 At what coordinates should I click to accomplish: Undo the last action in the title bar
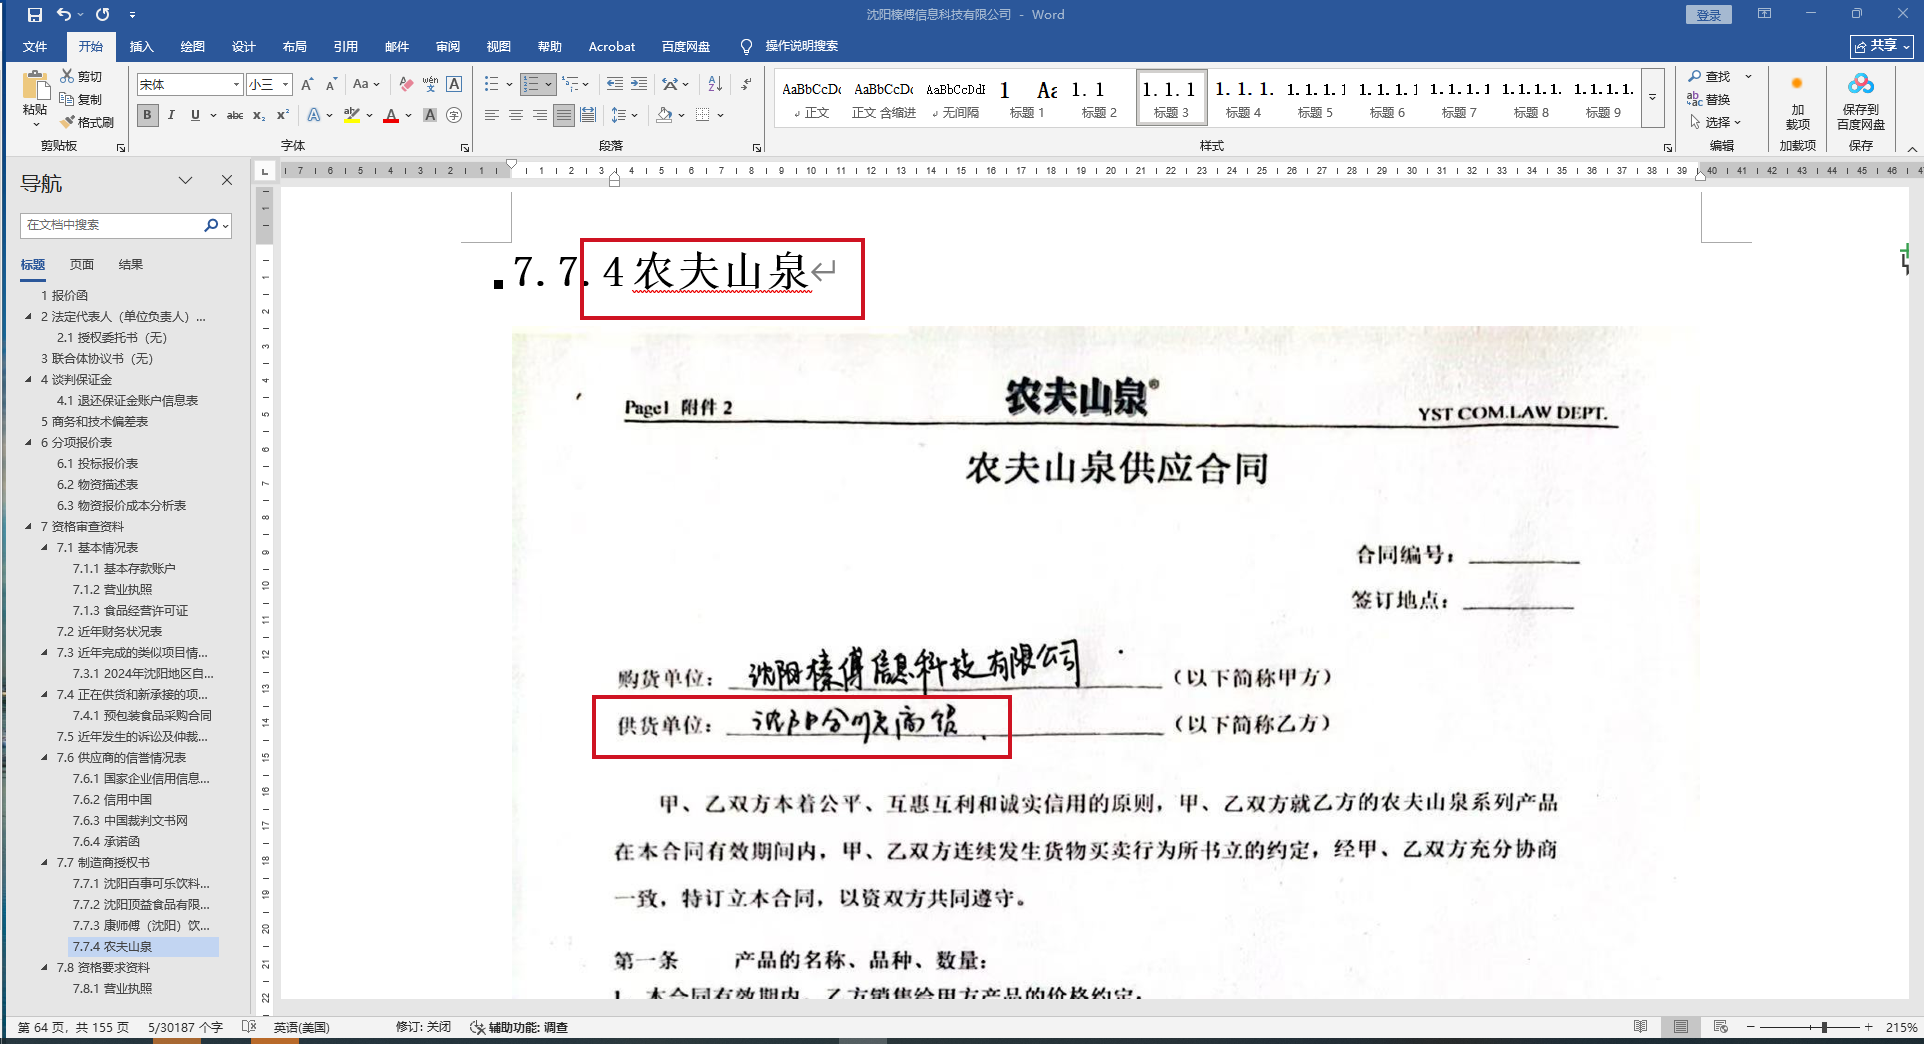pyautogui.click(x=64, y=15)
